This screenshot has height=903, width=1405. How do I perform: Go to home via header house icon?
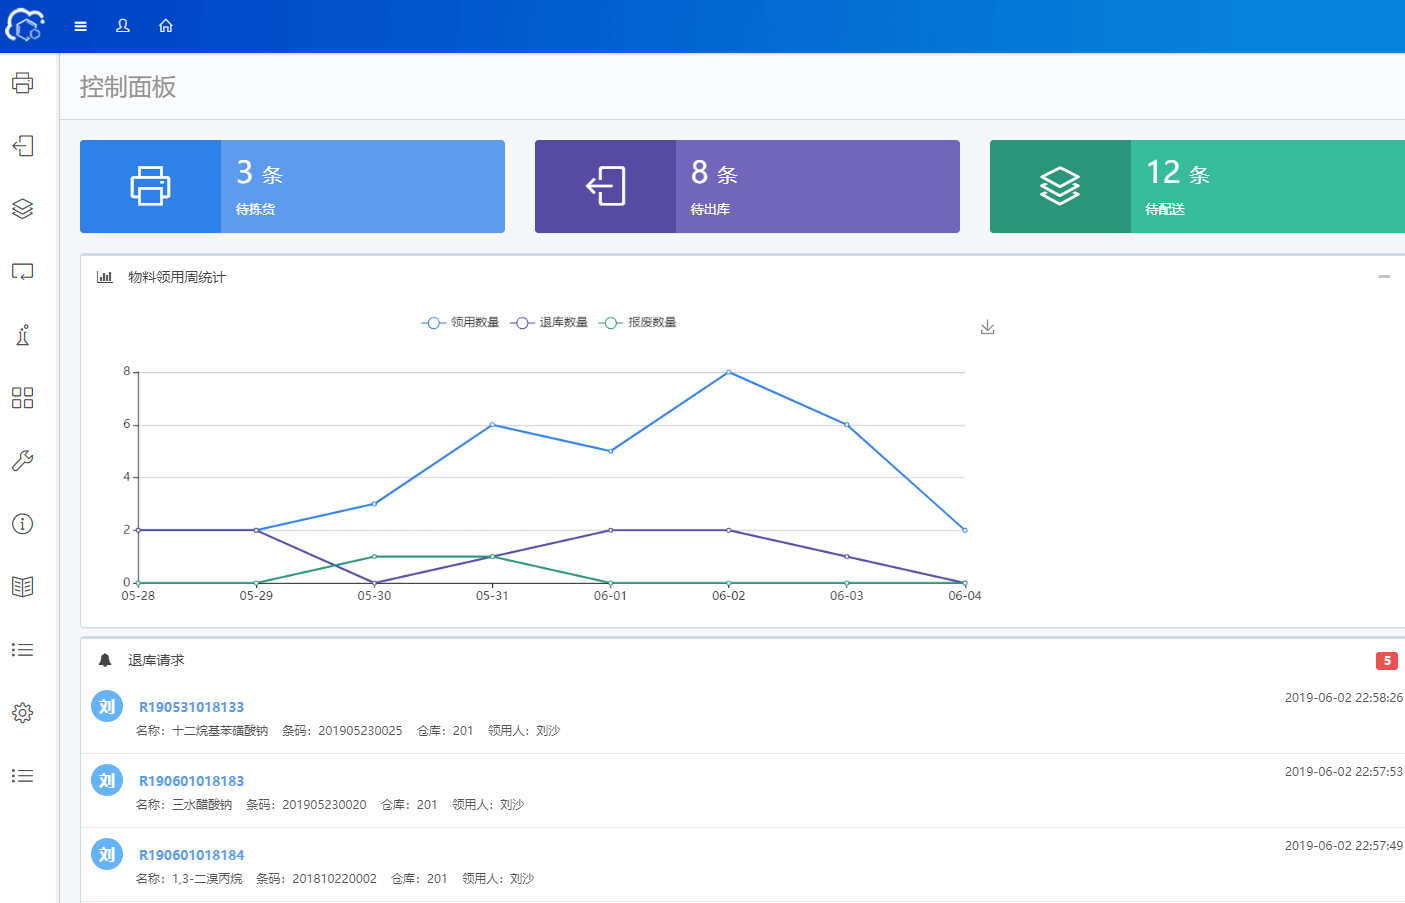point(166,26)
